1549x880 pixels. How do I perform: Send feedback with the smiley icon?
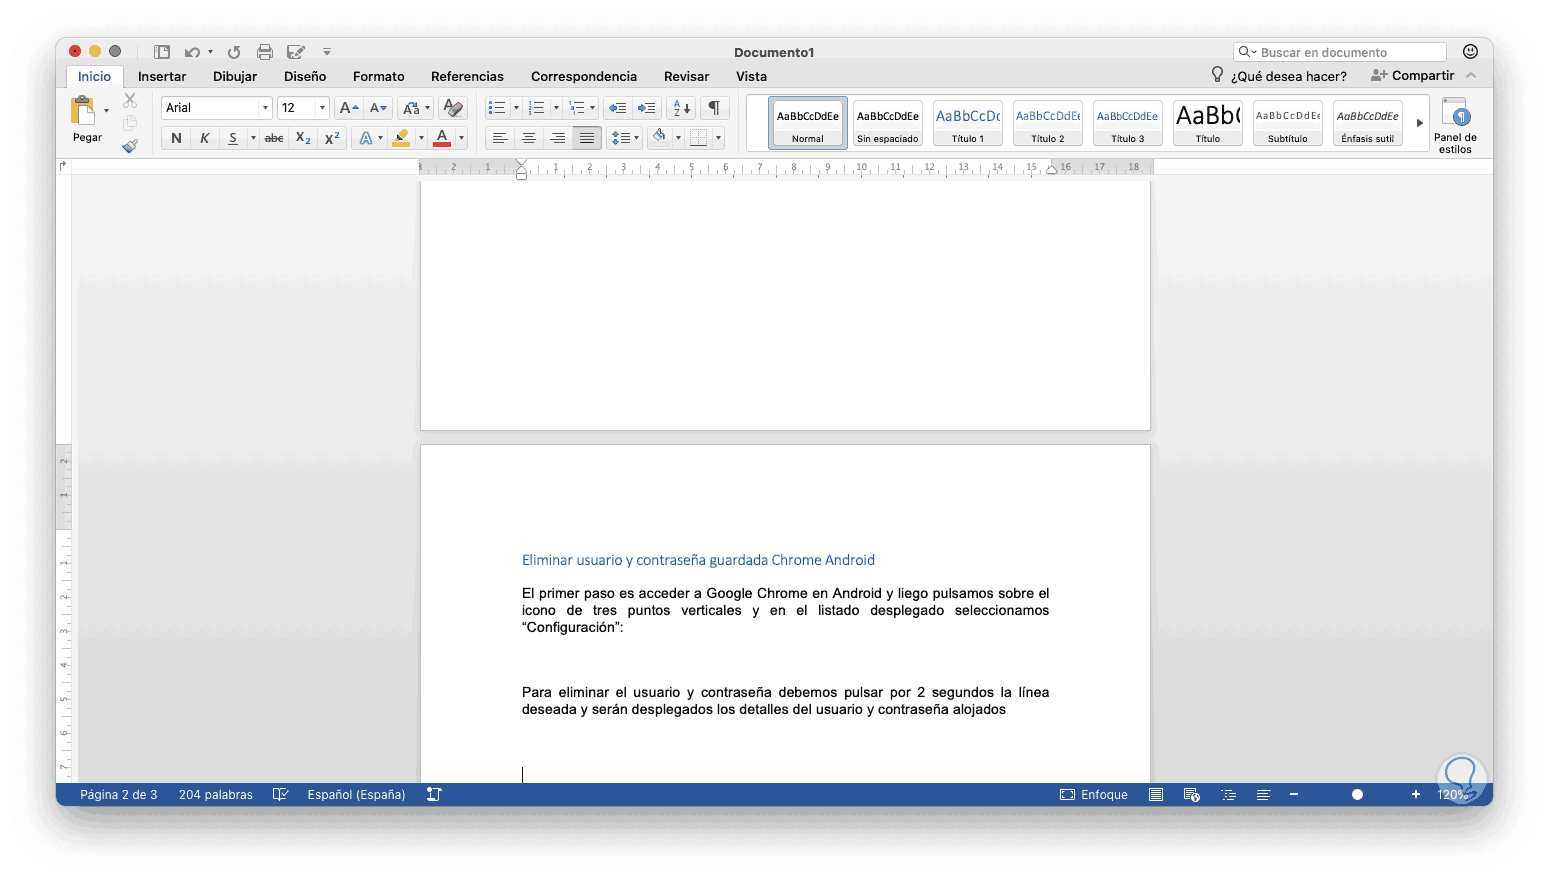pos(1470,51)
